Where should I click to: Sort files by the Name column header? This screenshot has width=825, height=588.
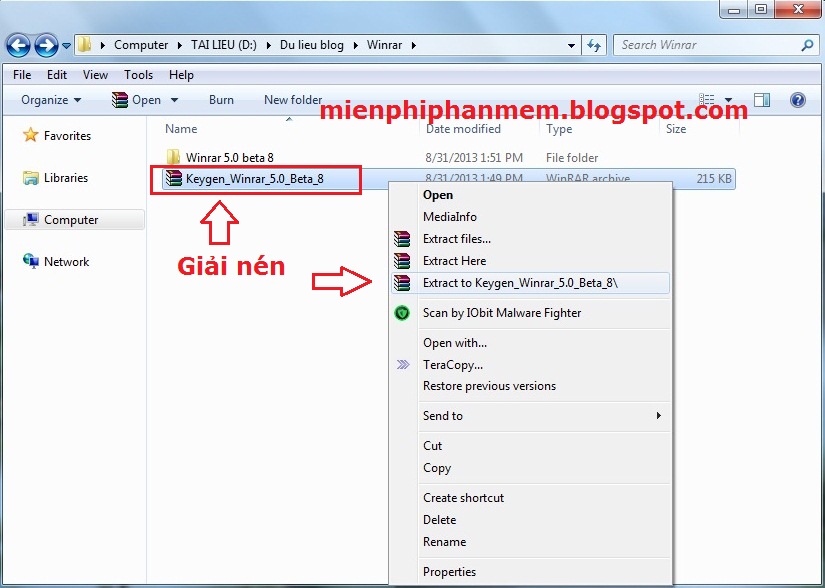[x=180, y=128]
